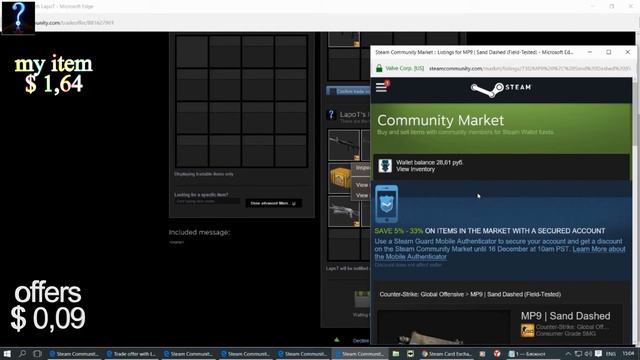Open the Windows Start menu

point(7,353)
